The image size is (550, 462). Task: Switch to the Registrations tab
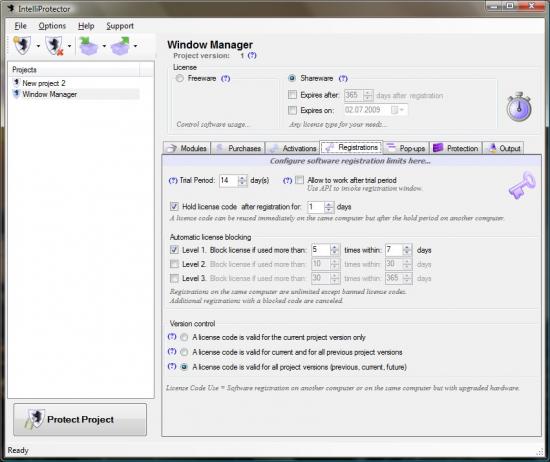click(x=351, y=148)
